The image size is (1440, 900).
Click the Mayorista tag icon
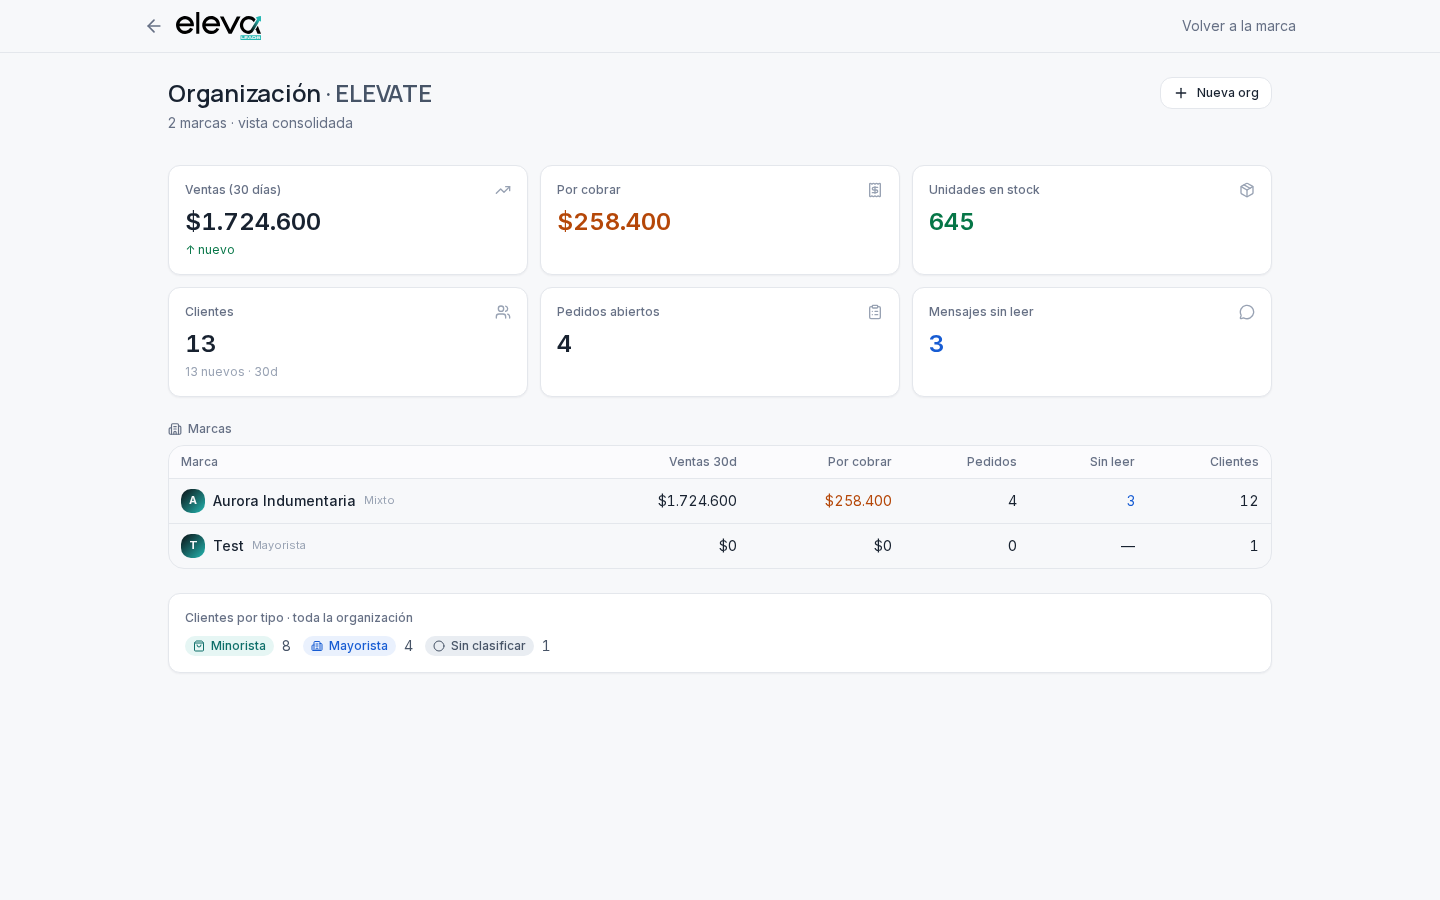pyautogui.click(x=317, y=646)
